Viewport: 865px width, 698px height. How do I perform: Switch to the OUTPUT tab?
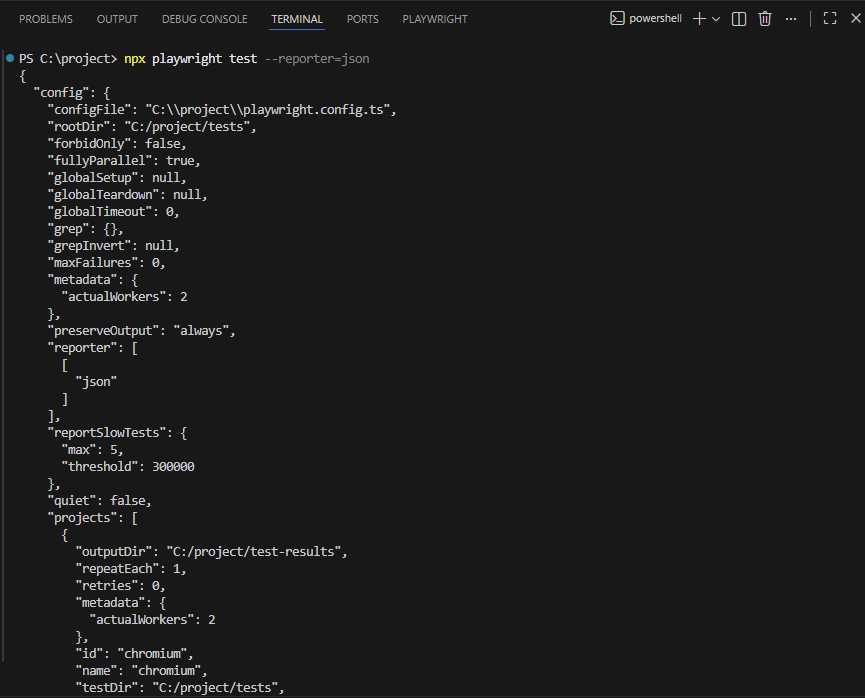click(x=117, y=18)
